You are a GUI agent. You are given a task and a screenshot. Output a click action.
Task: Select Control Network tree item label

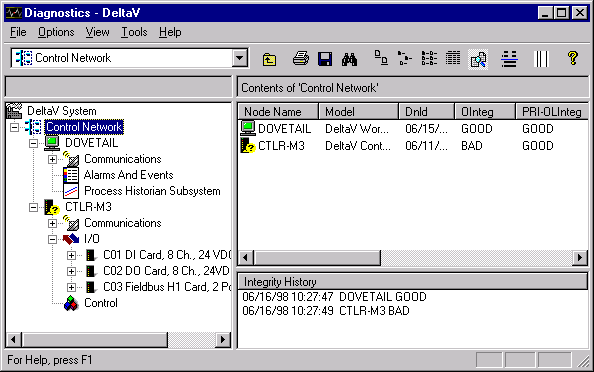coord(84,127)
